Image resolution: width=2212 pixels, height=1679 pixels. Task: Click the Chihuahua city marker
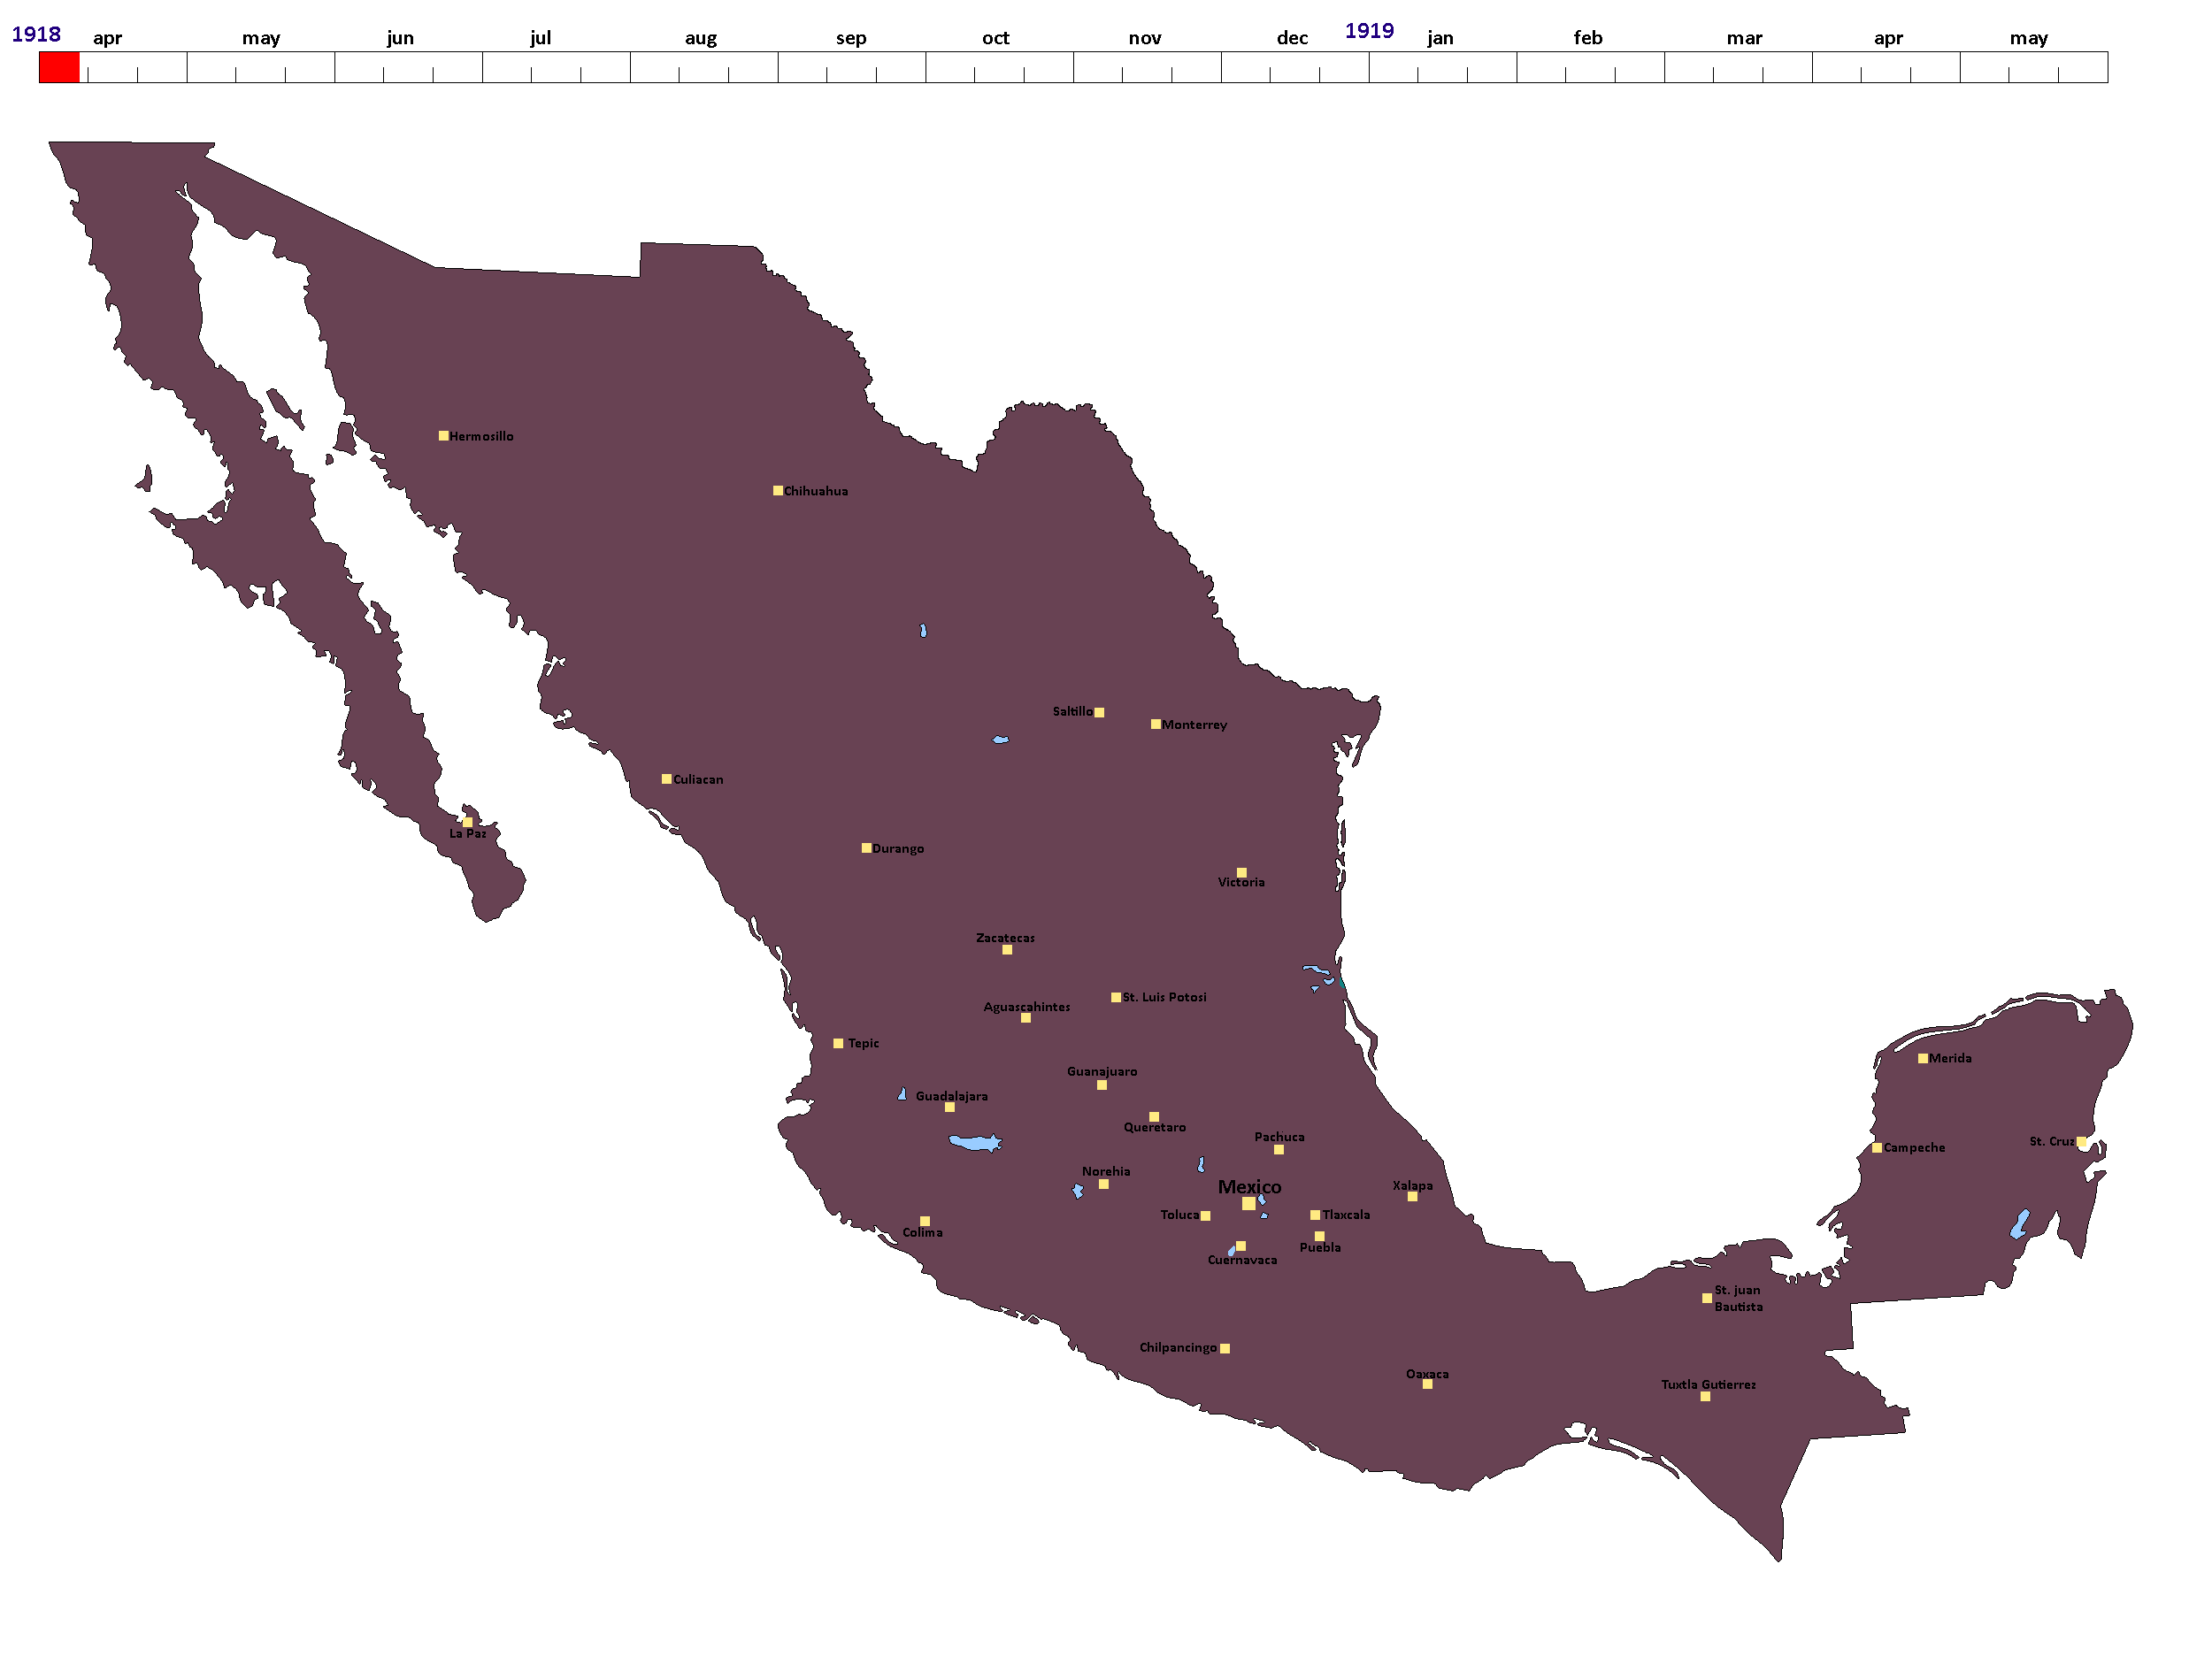(777, 491)
